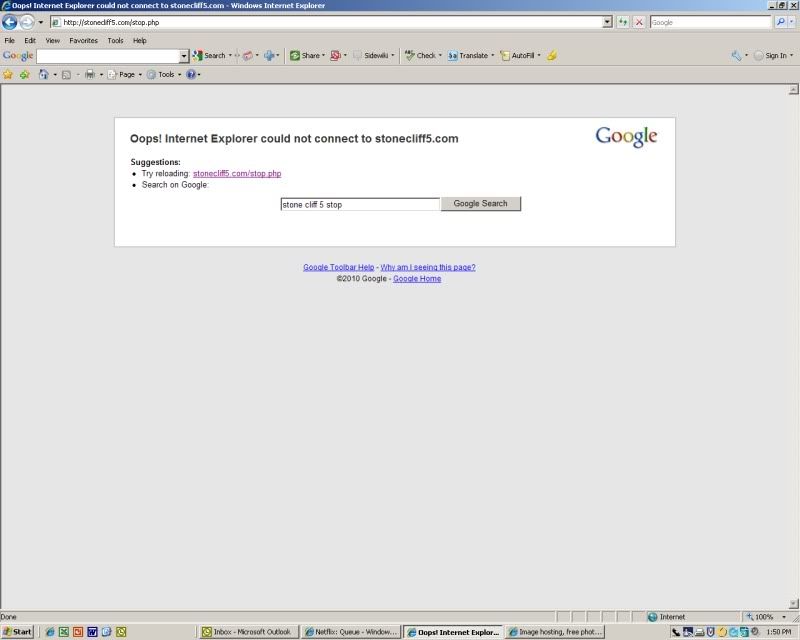Open the Page command bar menu
Viewport: 800px width, 640px height.
tap(124, 75)
